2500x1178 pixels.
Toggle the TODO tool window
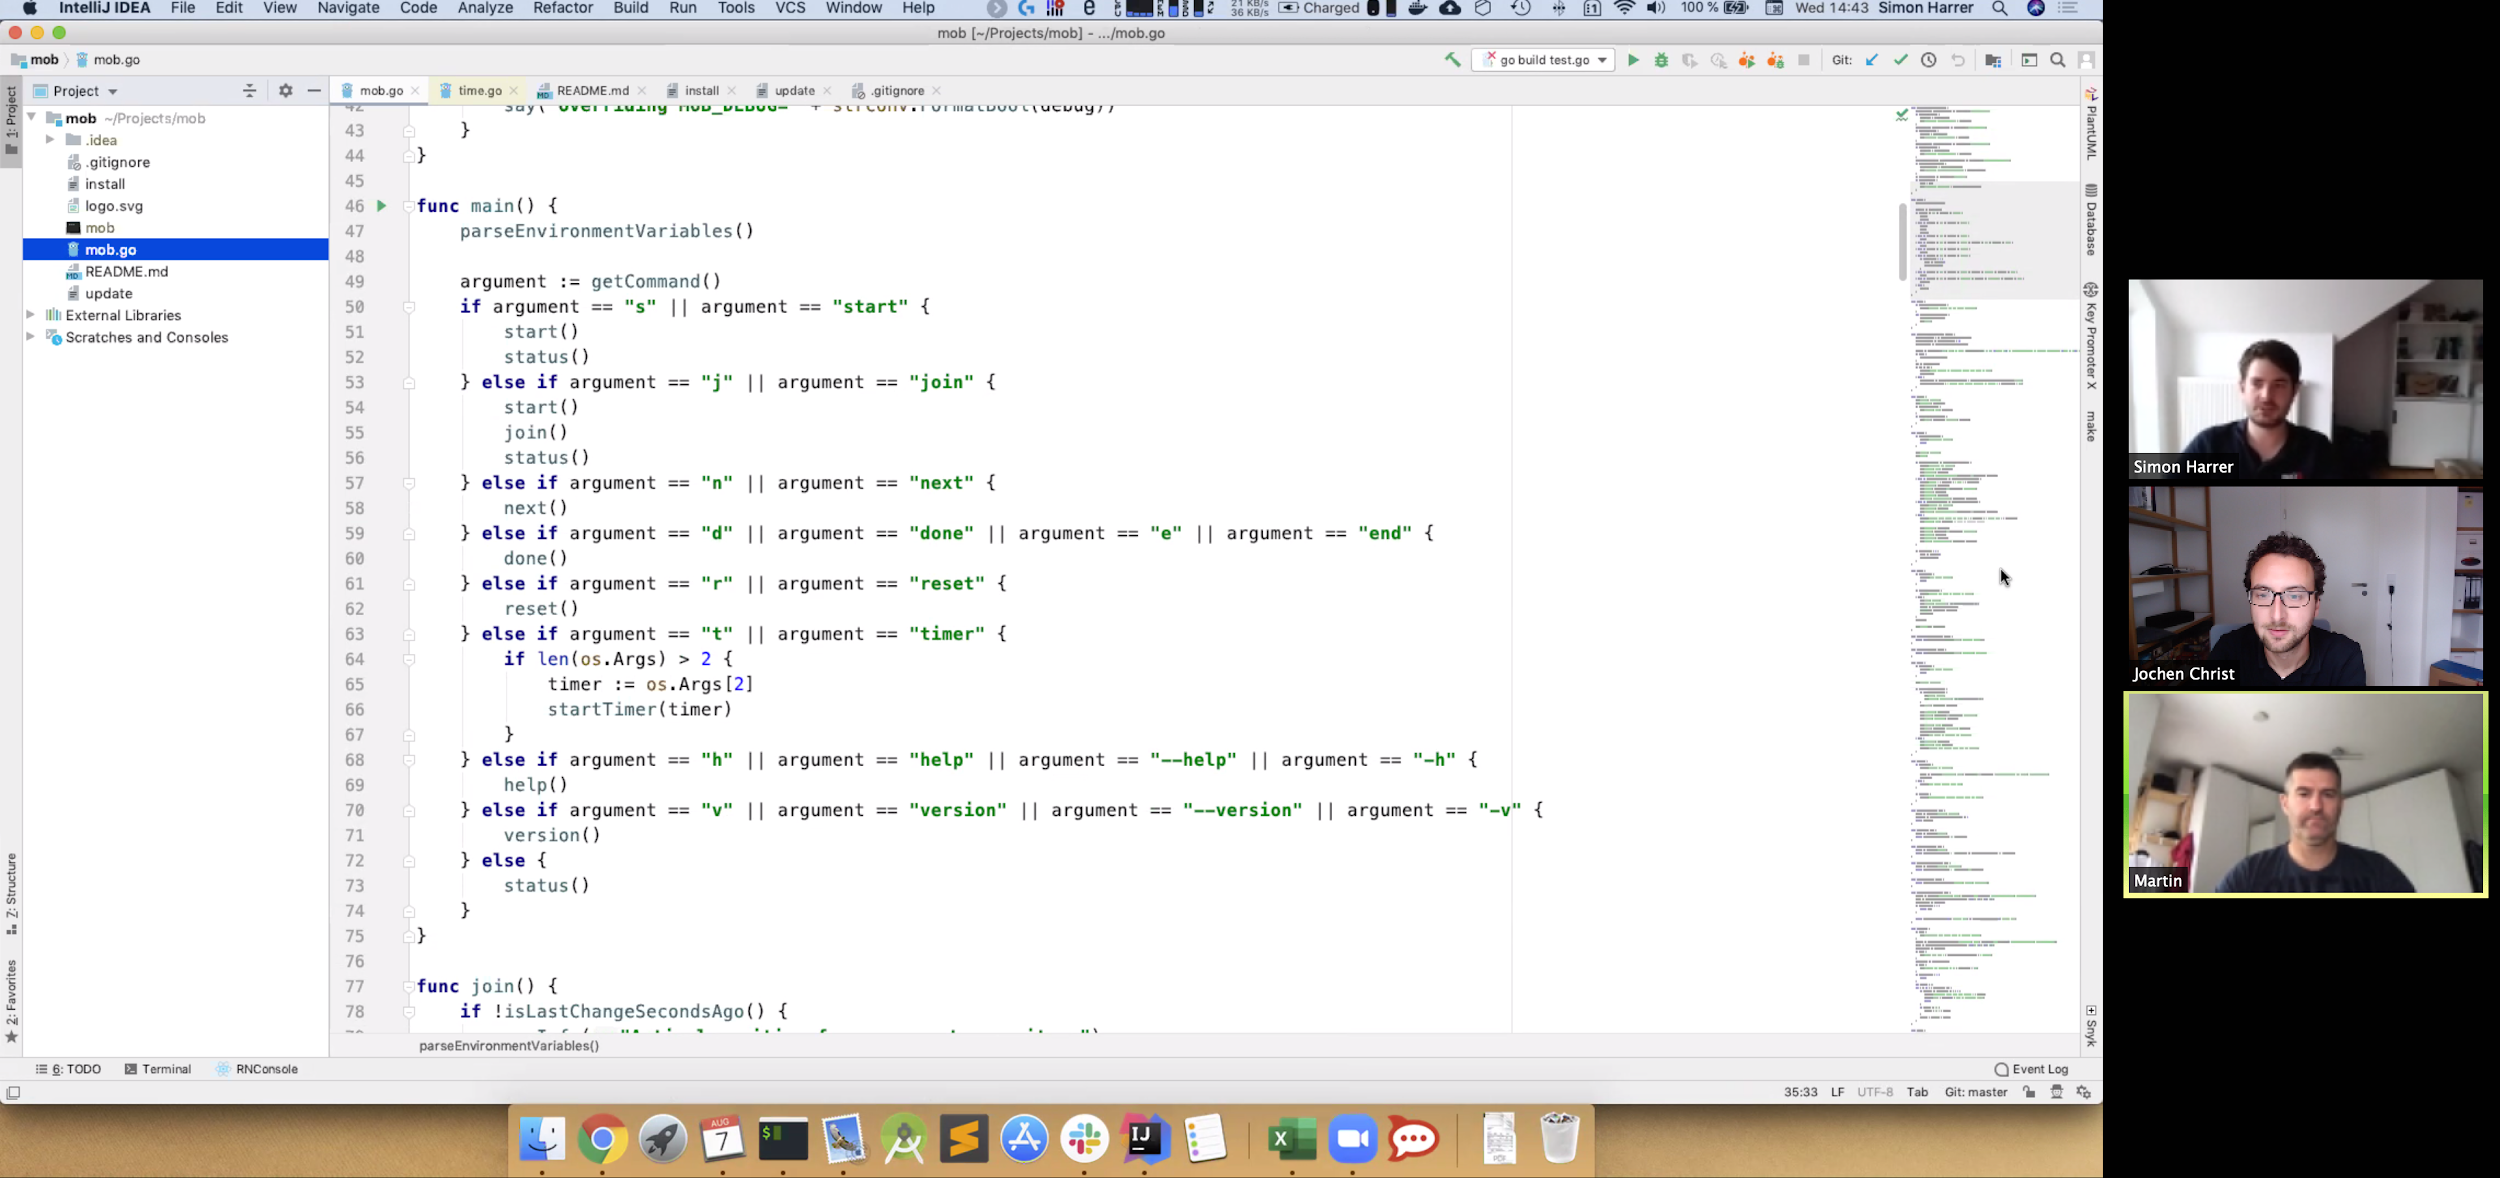coord(69,1069)
